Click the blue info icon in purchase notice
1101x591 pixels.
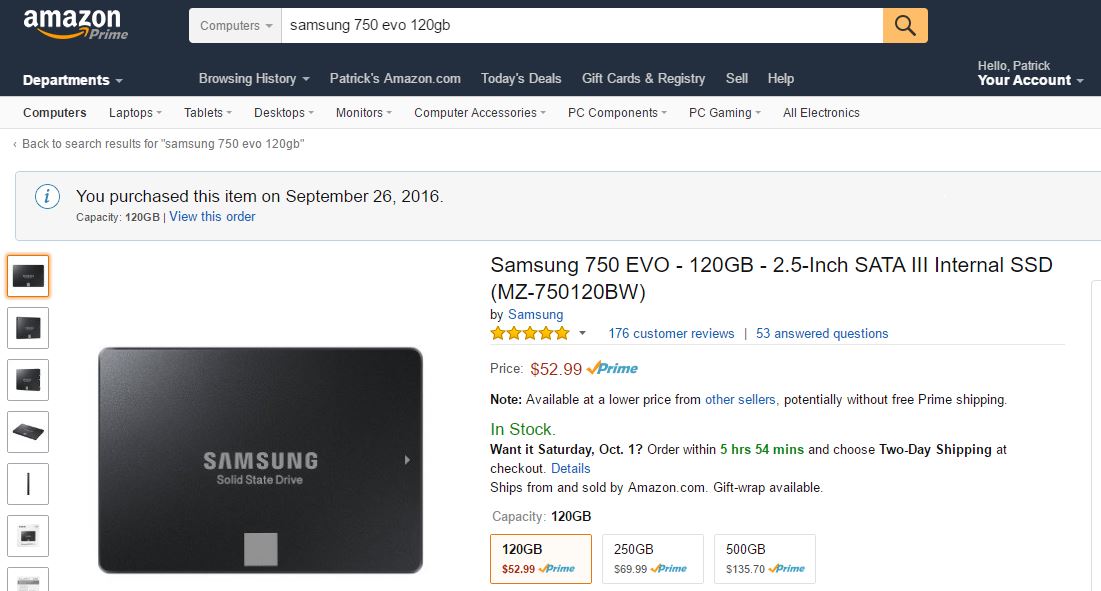47,197
